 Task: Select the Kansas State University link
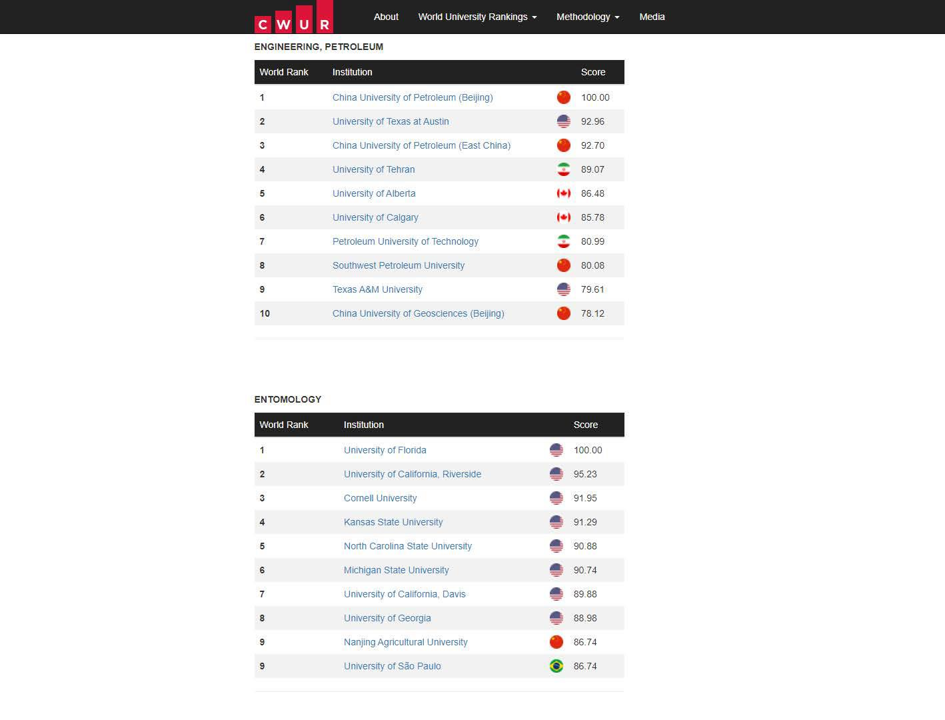click(x=393, y=522)
